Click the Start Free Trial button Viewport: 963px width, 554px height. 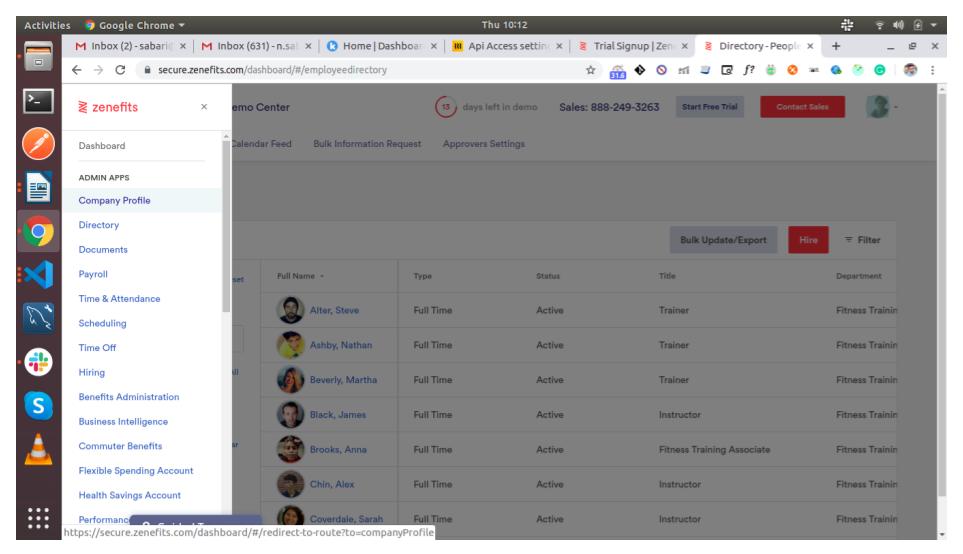click(709, 107)
